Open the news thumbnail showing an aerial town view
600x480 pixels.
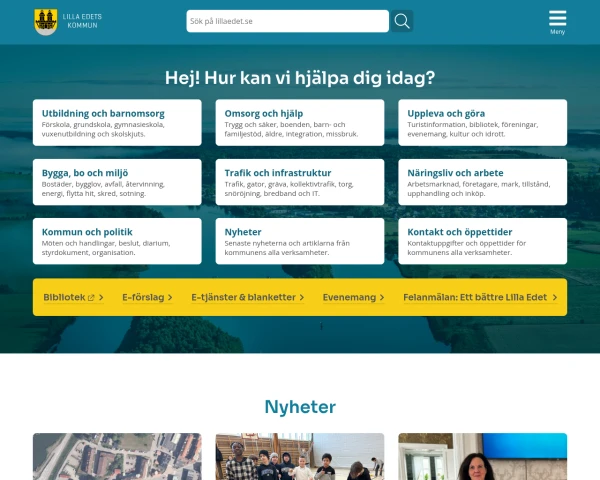(x=117, y=456)
